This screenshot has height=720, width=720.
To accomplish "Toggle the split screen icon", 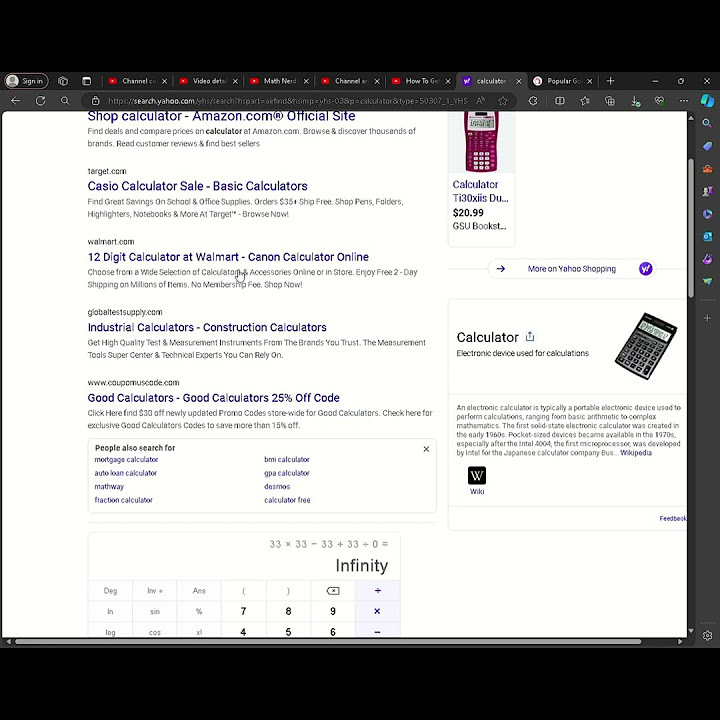I will coord(560,101).
